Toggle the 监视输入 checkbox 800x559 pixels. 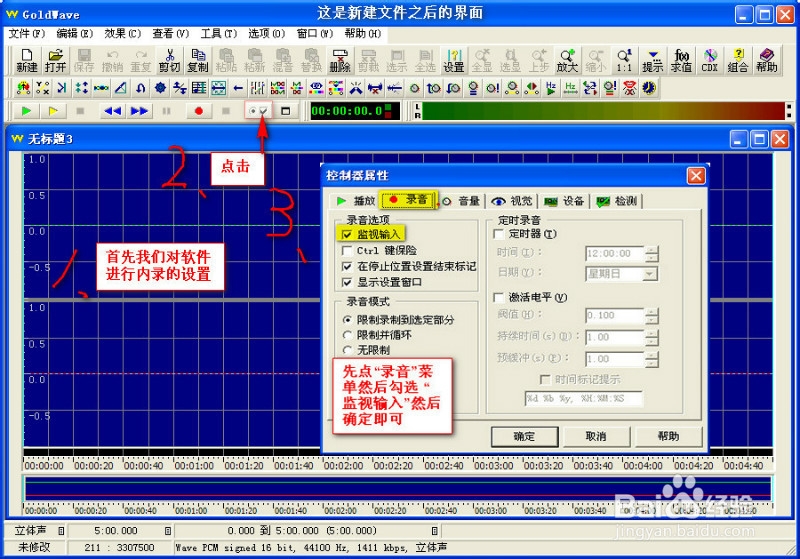tap(347, 235)
